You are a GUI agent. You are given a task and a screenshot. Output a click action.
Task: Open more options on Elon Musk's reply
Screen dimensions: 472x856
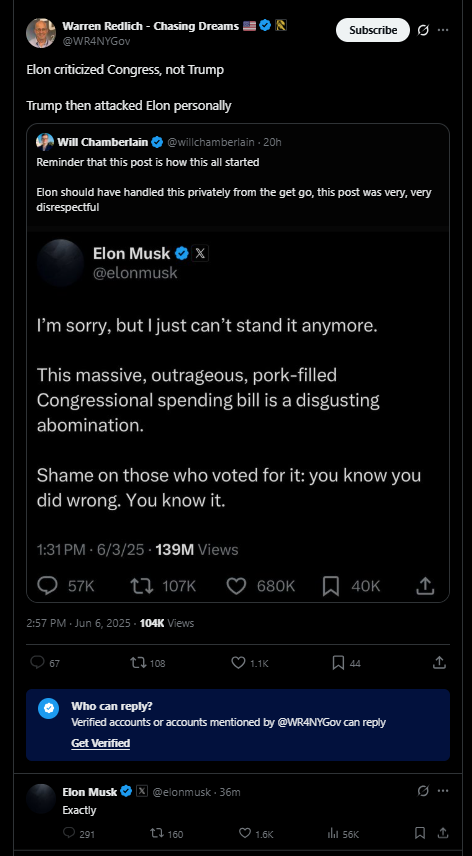[x=443, y=790]
